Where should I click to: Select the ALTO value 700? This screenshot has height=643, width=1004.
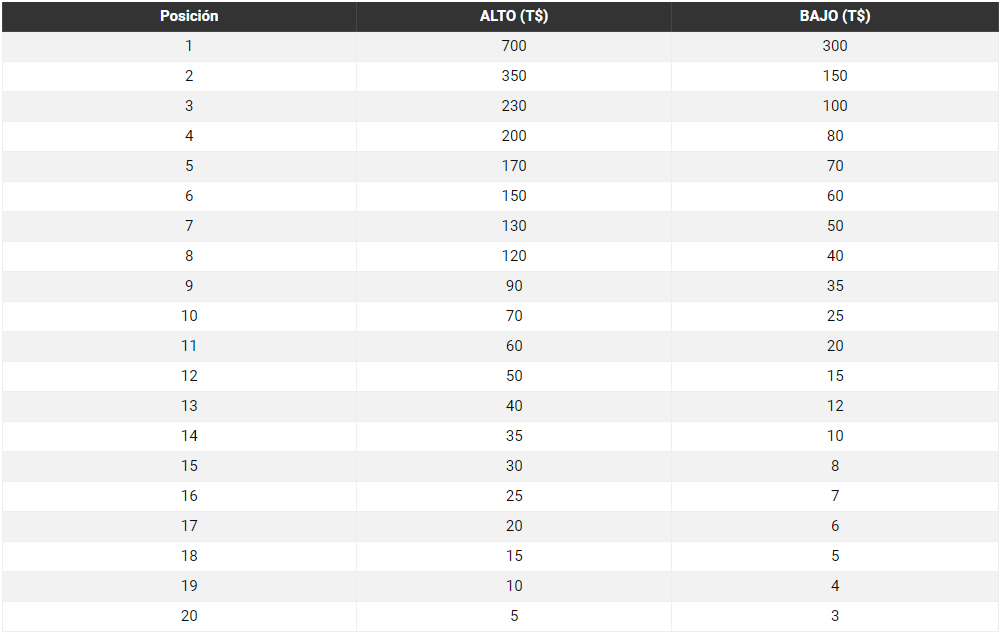click(514, 46)
